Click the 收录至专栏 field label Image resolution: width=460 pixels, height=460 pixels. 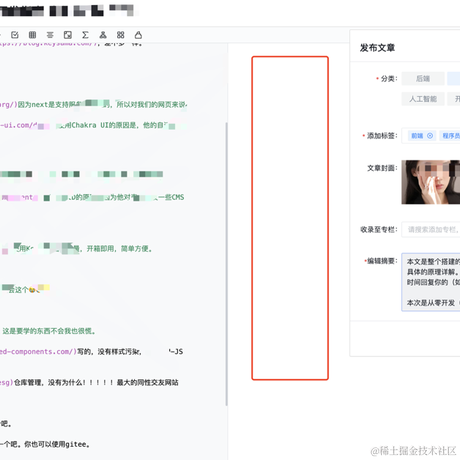click(x=379, y=229)
